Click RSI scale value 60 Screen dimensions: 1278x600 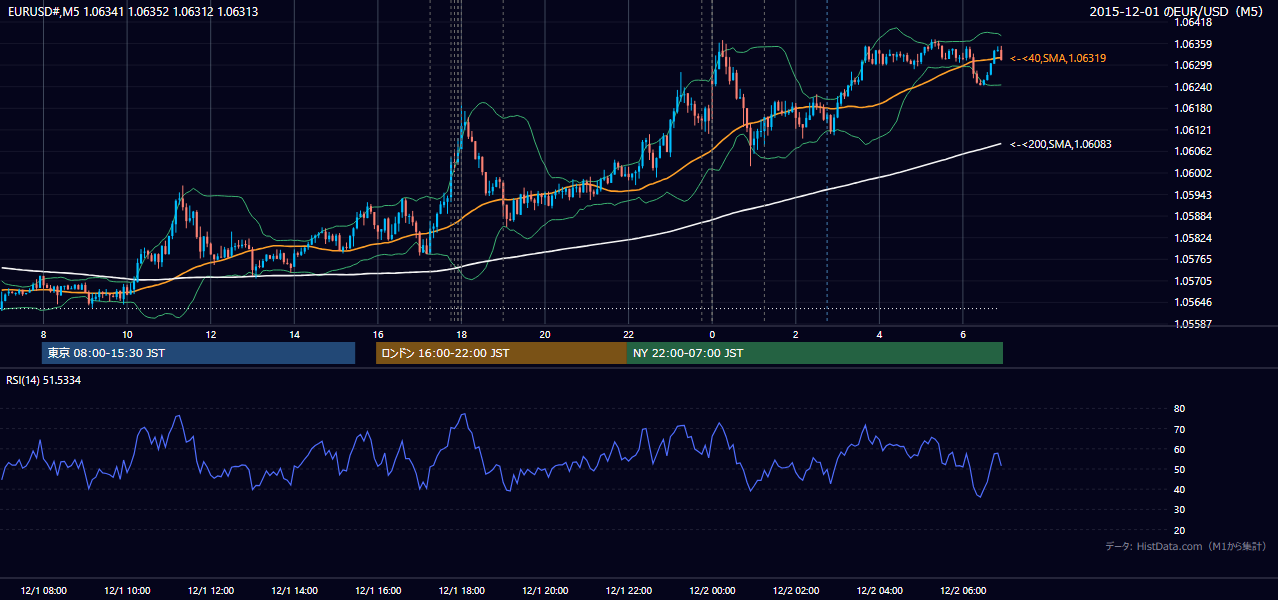click(x=1179, y=449)
